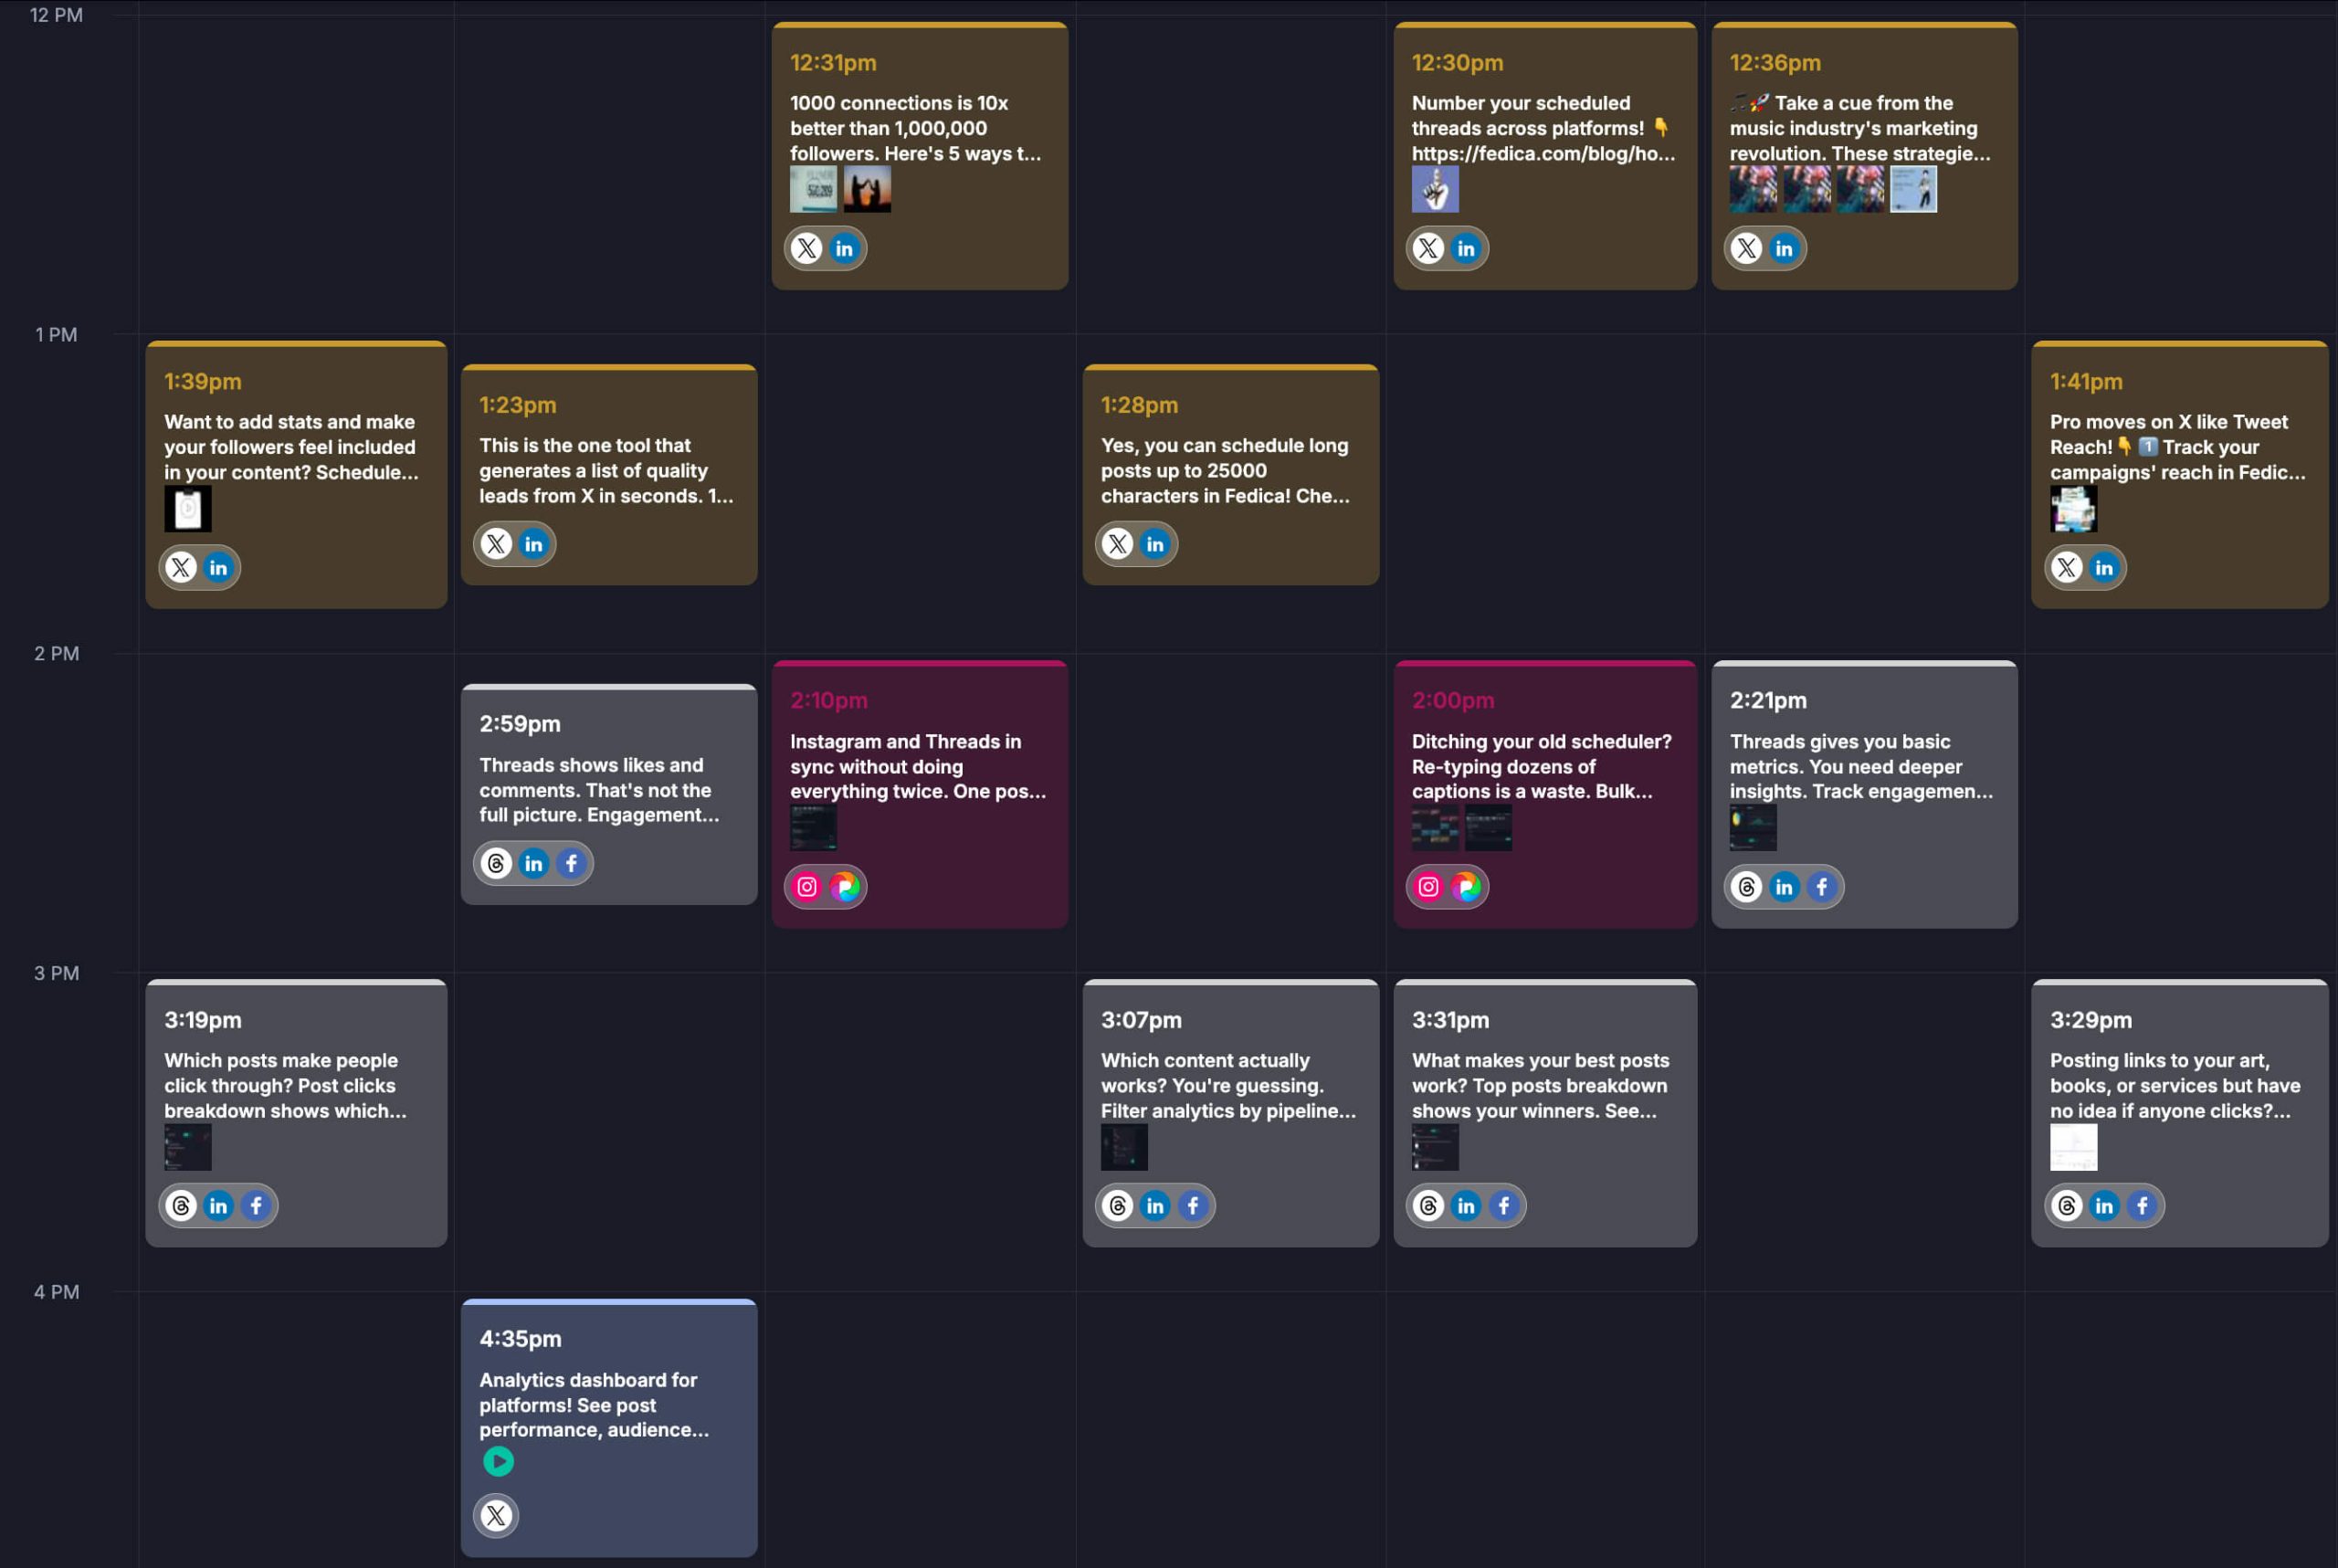Open silhouette thumbnail on the 12:31pm post

pos(867,189)
